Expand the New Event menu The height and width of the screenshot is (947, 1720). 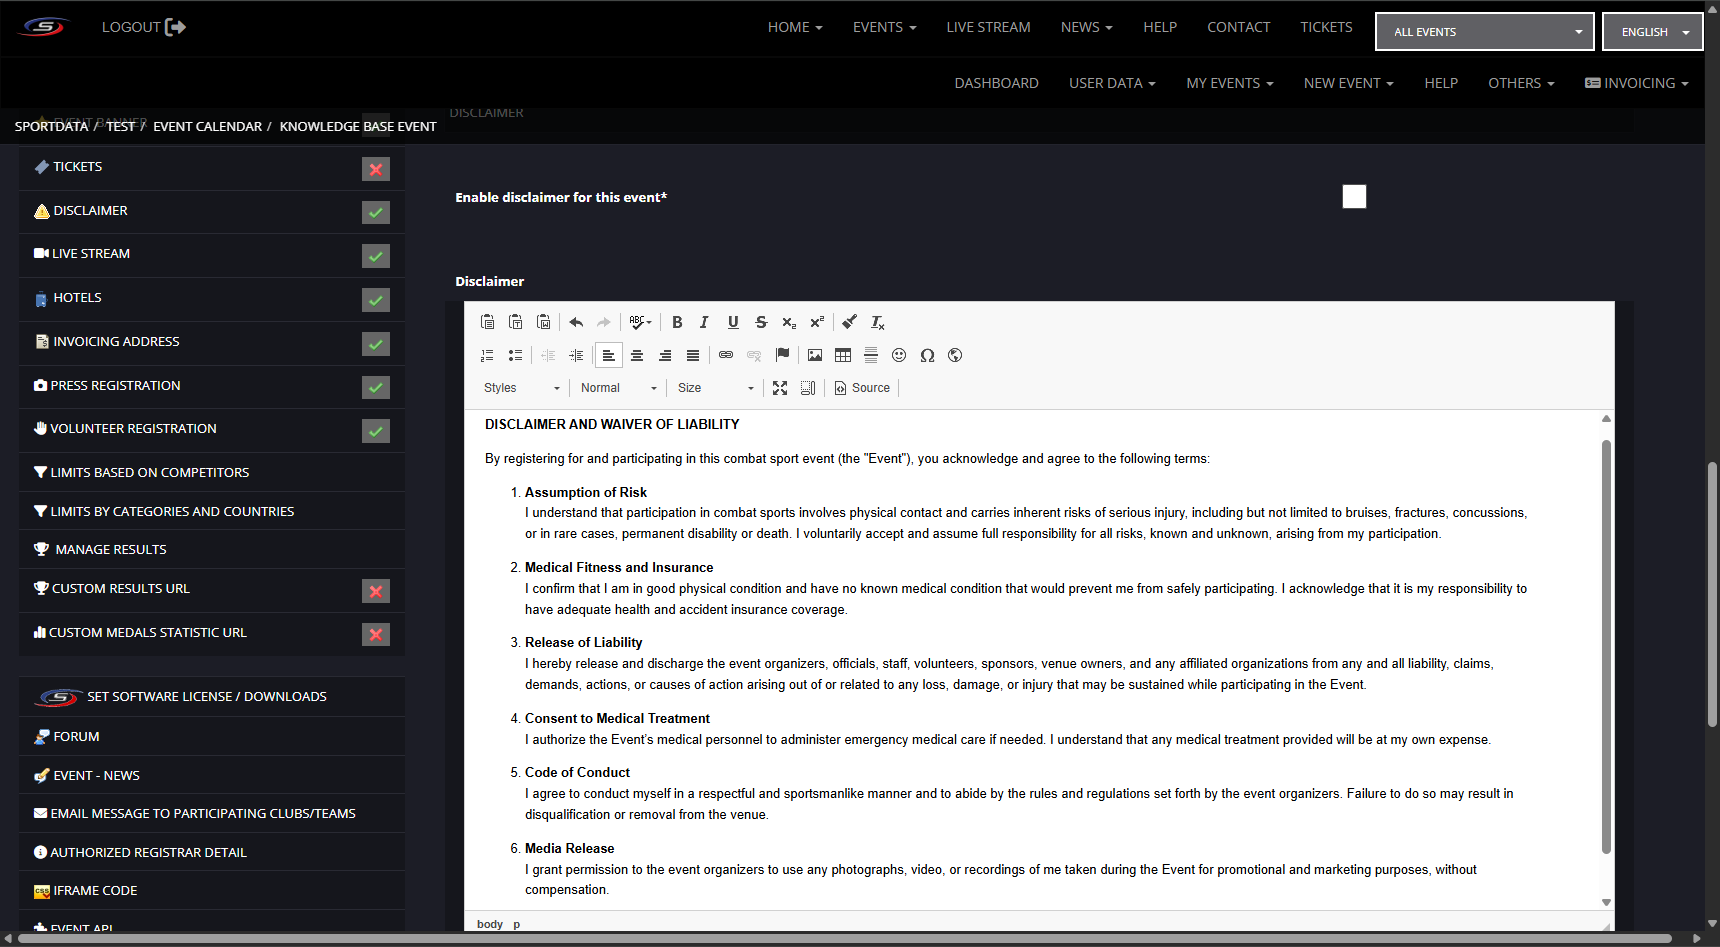[x=1348, y=83]
